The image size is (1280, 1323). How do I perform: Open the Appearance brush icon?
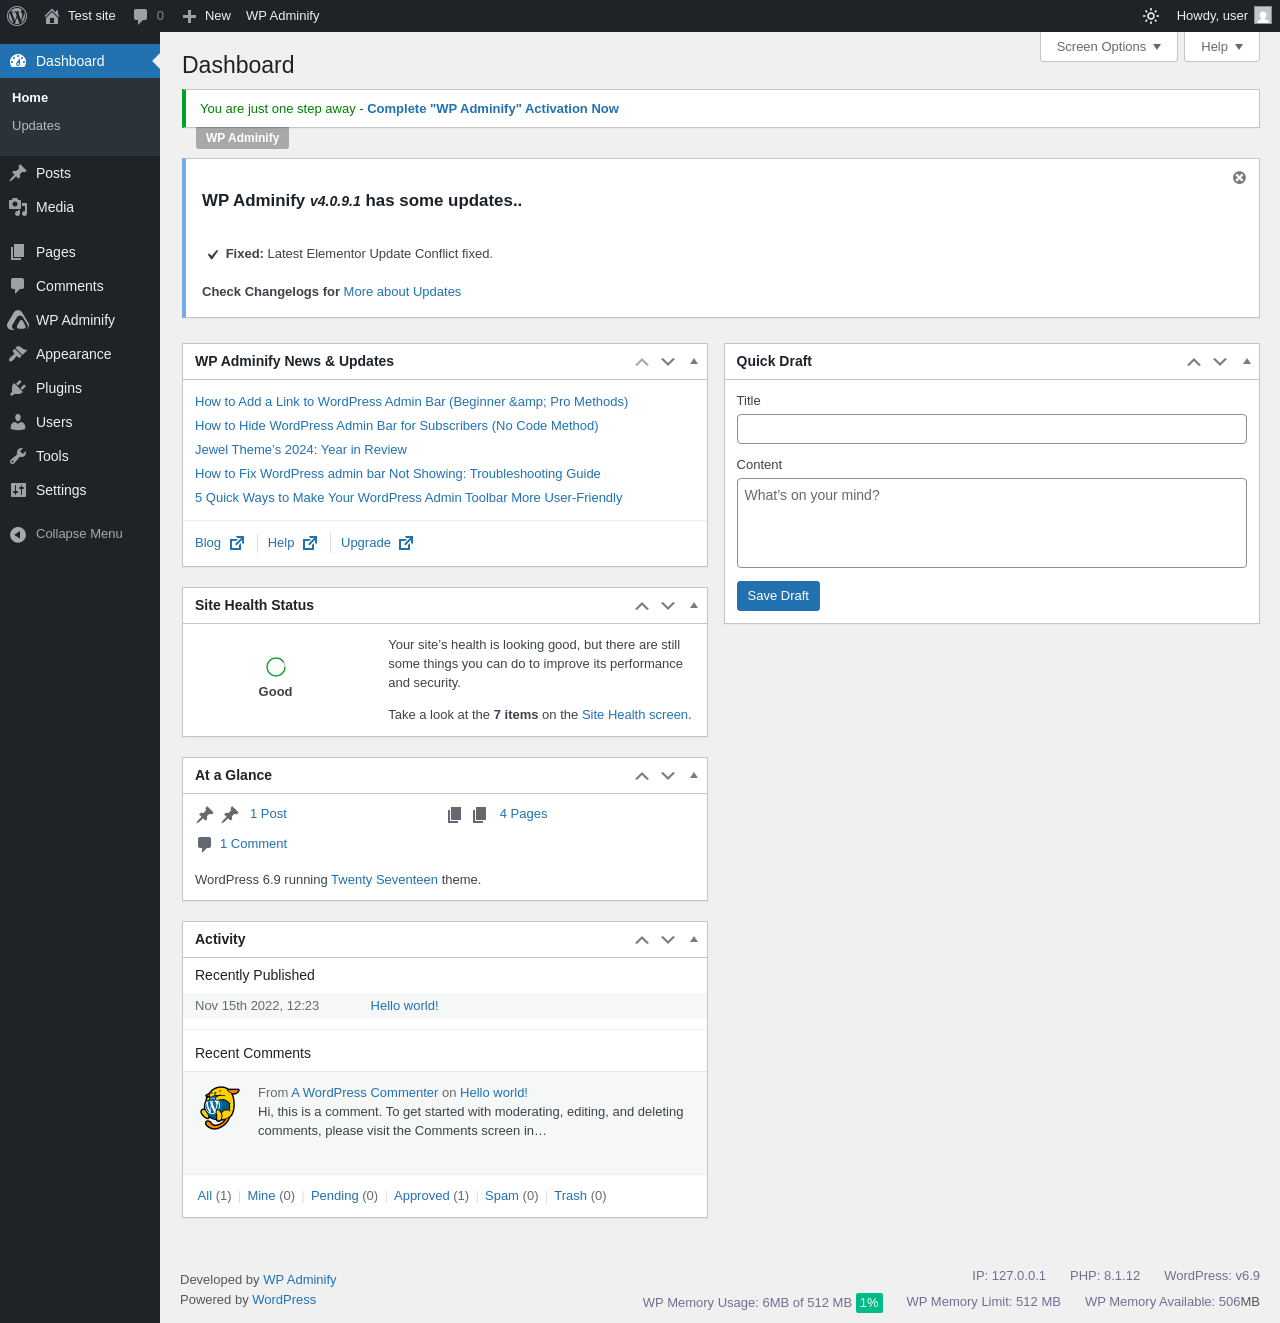click(x=18, y=354)
